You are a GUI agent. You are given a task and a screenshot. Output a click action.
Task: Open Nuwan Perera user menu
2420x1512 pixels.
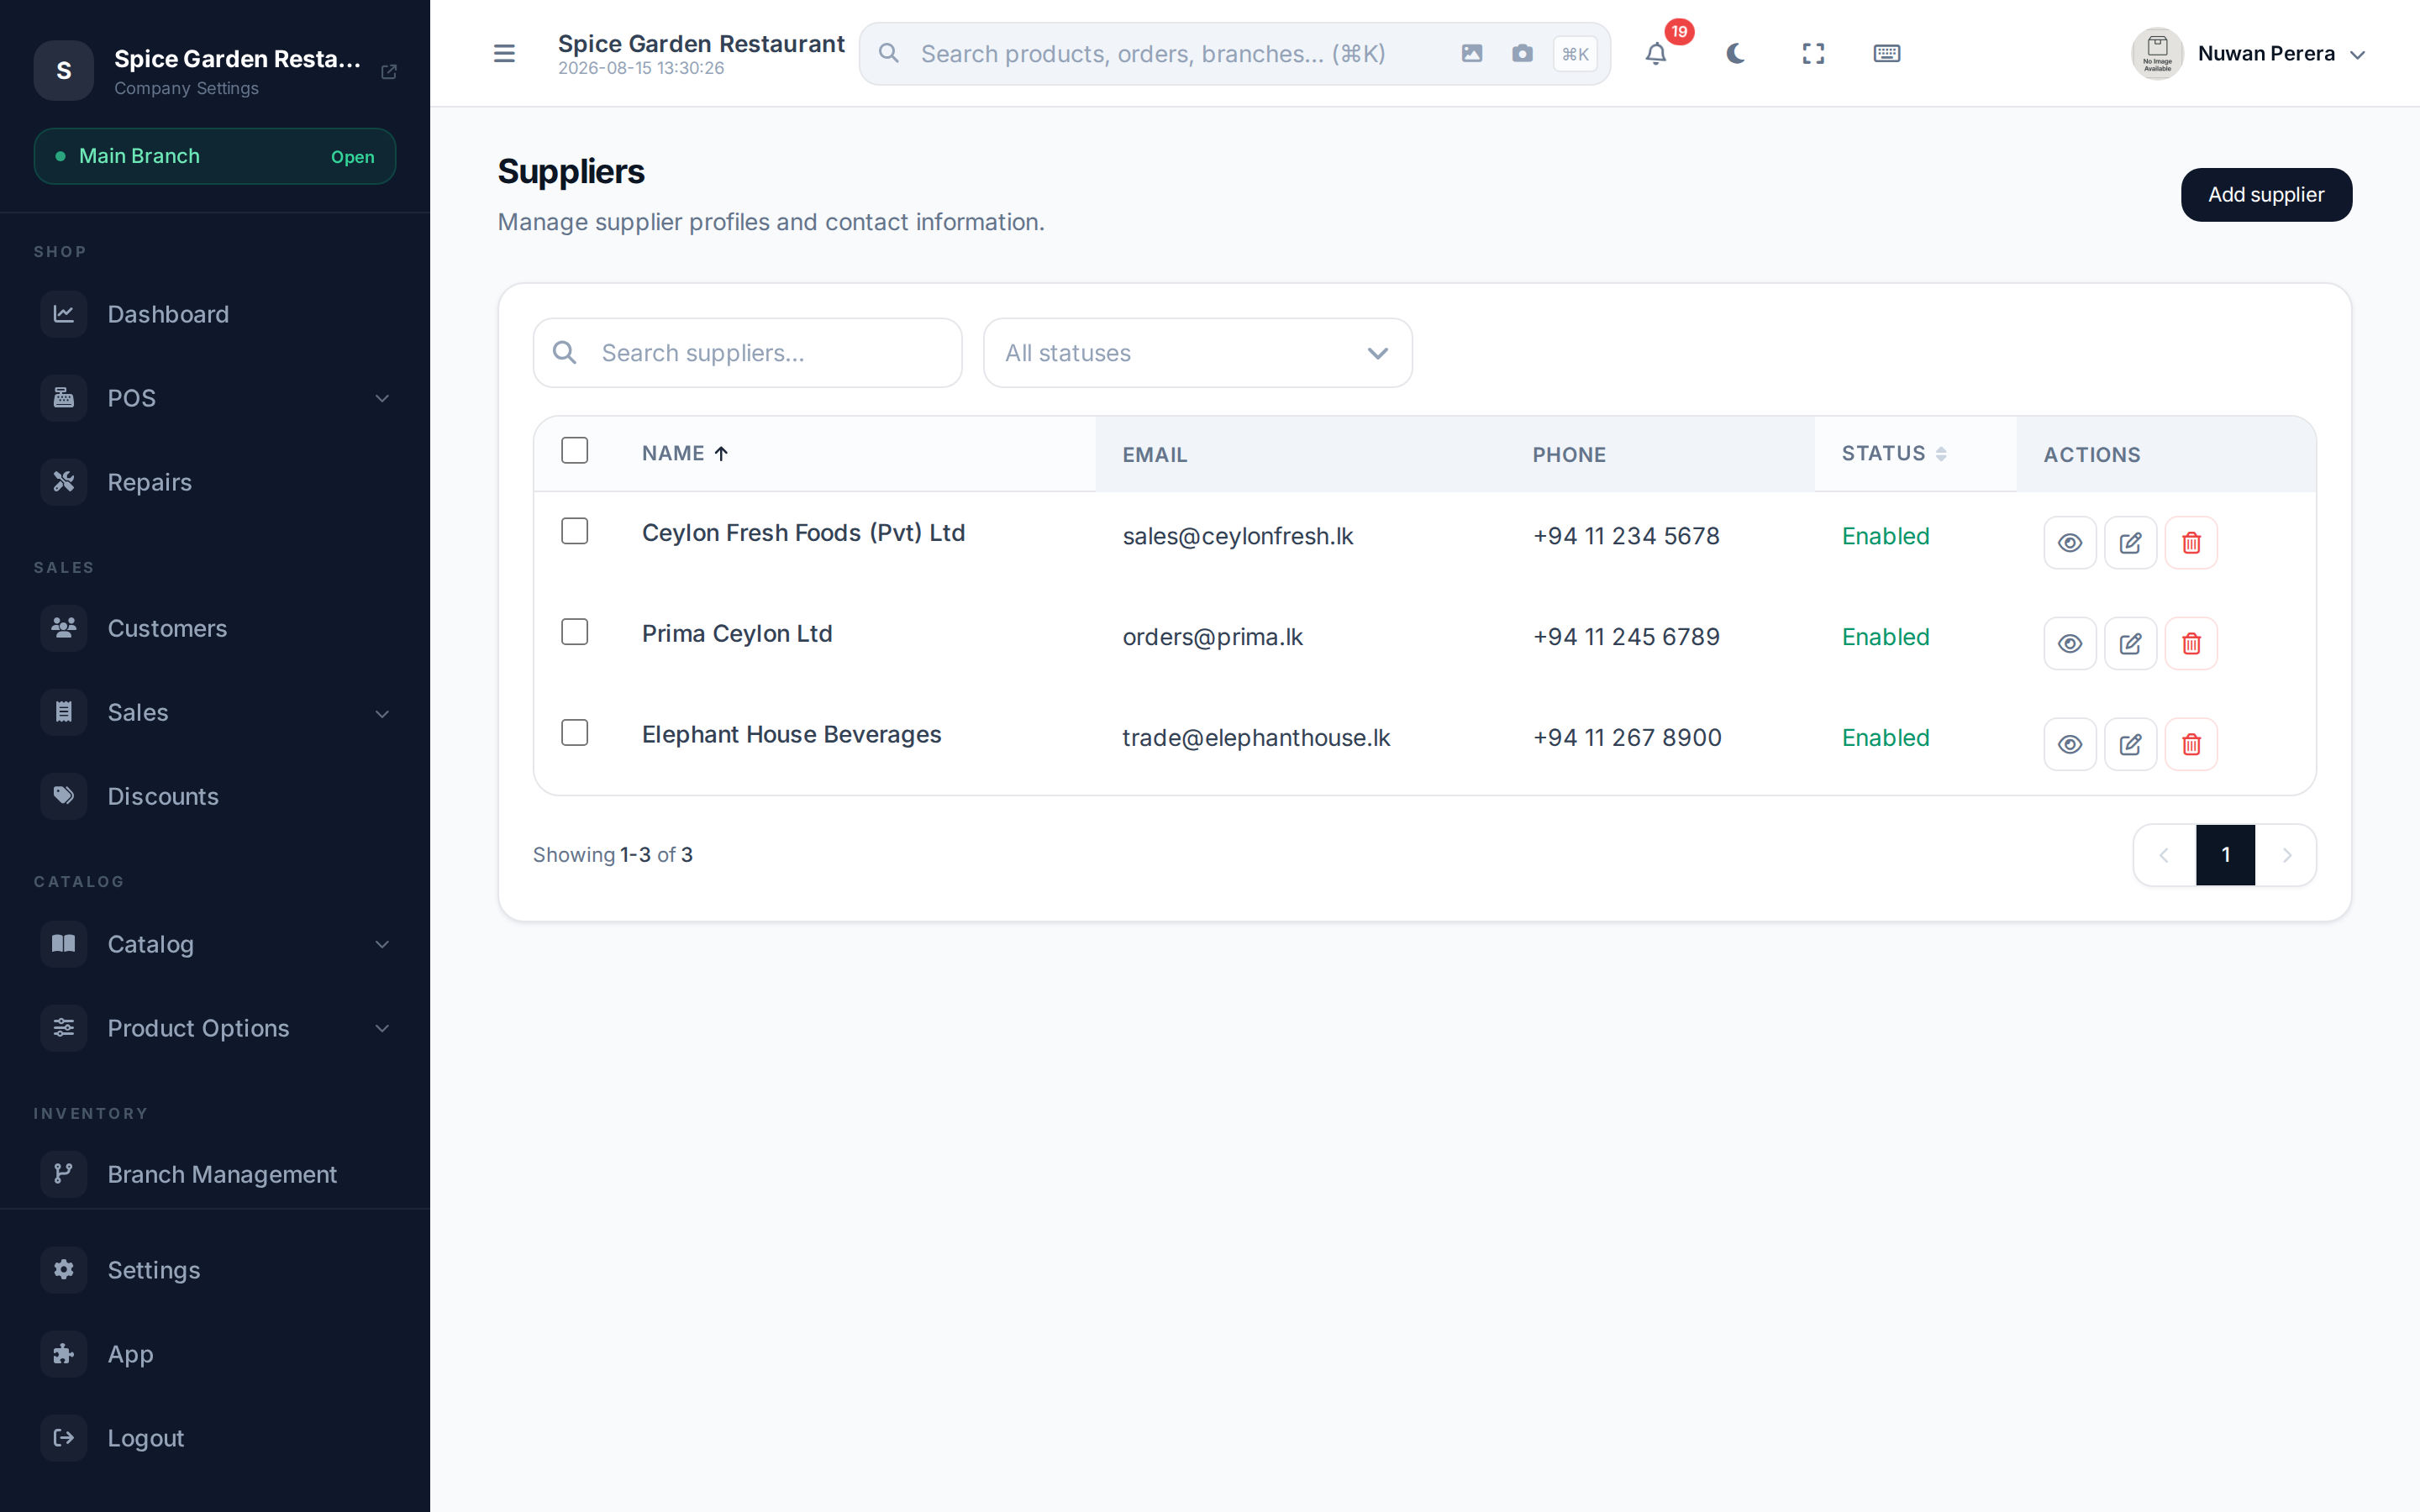pos(2247,54)
